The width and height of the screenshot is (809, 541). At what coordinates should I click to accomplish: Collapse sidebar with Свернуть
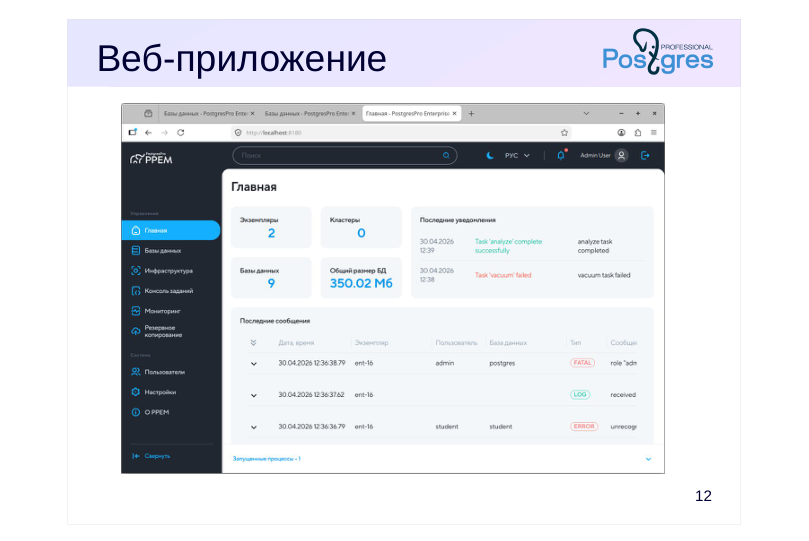click(x=151, y=456)
